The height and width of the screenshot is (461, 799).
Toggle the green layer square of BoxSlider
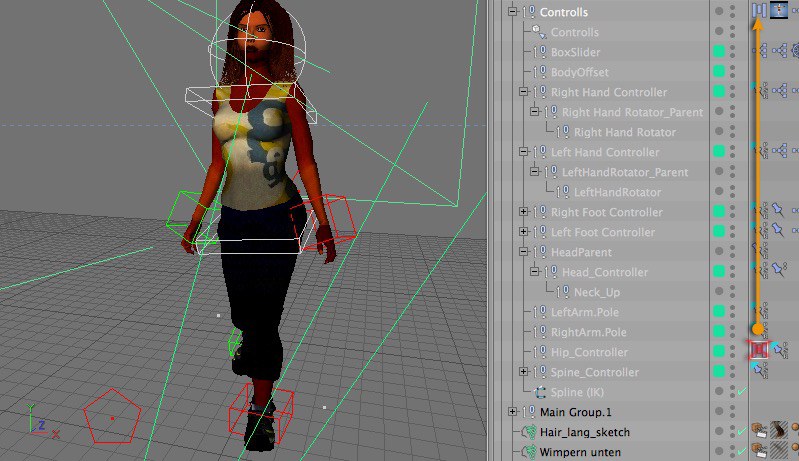718,52
